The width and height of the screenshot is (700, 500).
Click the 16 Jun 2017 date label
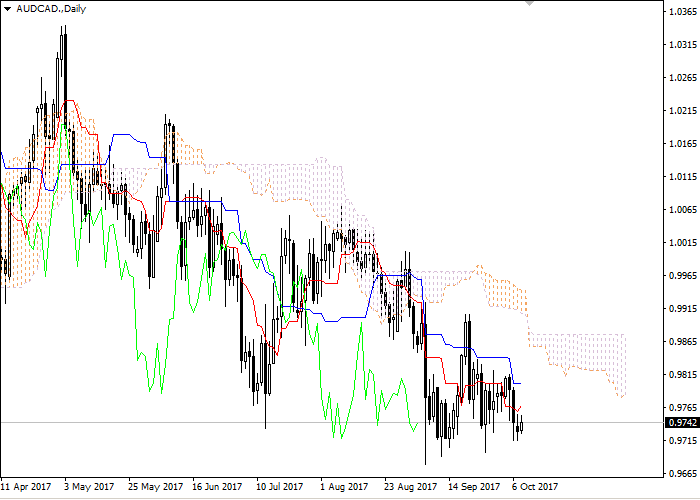coord(218,486)
